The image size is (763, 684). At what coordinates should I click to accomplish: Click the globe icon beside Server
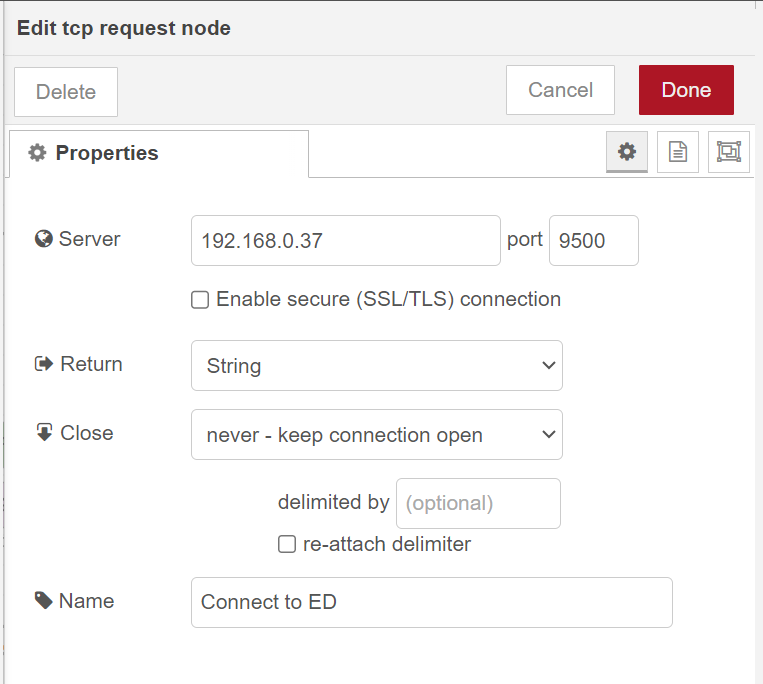click(x=43, y=239)
